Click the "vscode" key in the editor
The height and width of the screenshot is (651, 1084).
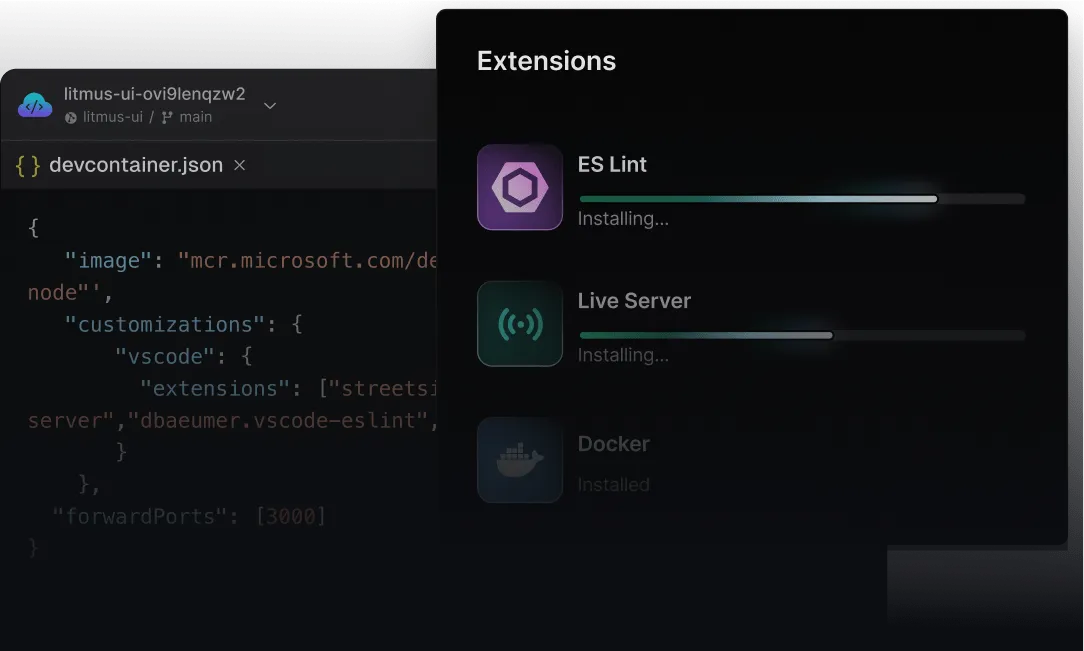point(165,357)
